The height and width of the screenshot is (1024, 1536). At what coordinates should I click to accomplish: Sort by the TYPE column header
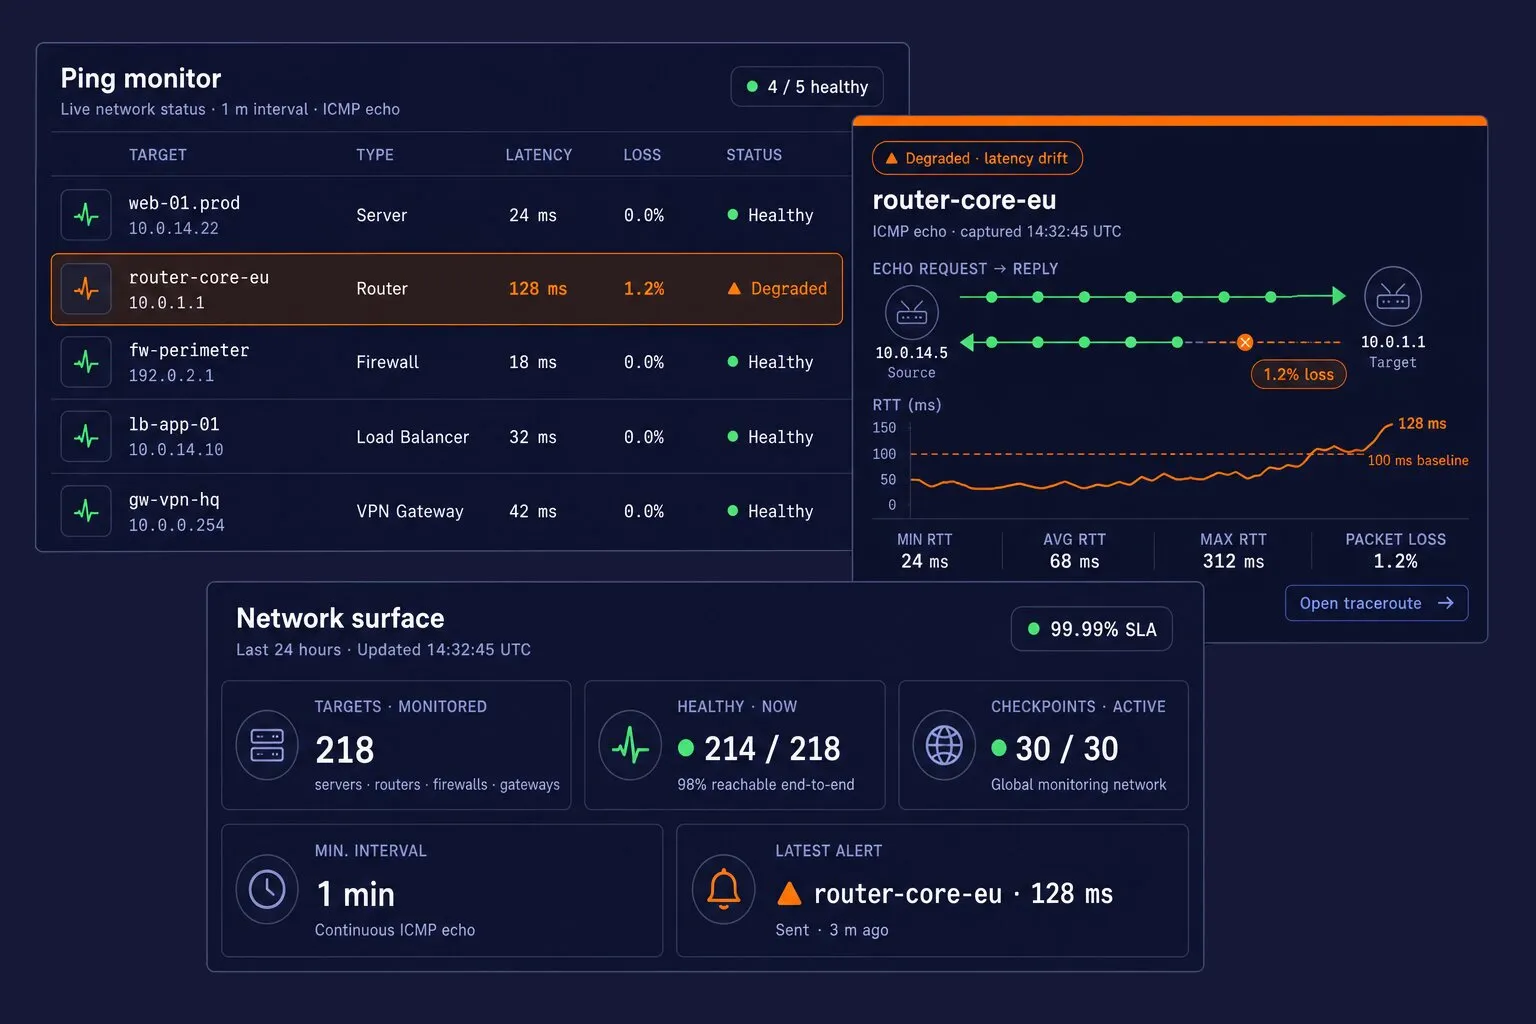tap(375, 155)
